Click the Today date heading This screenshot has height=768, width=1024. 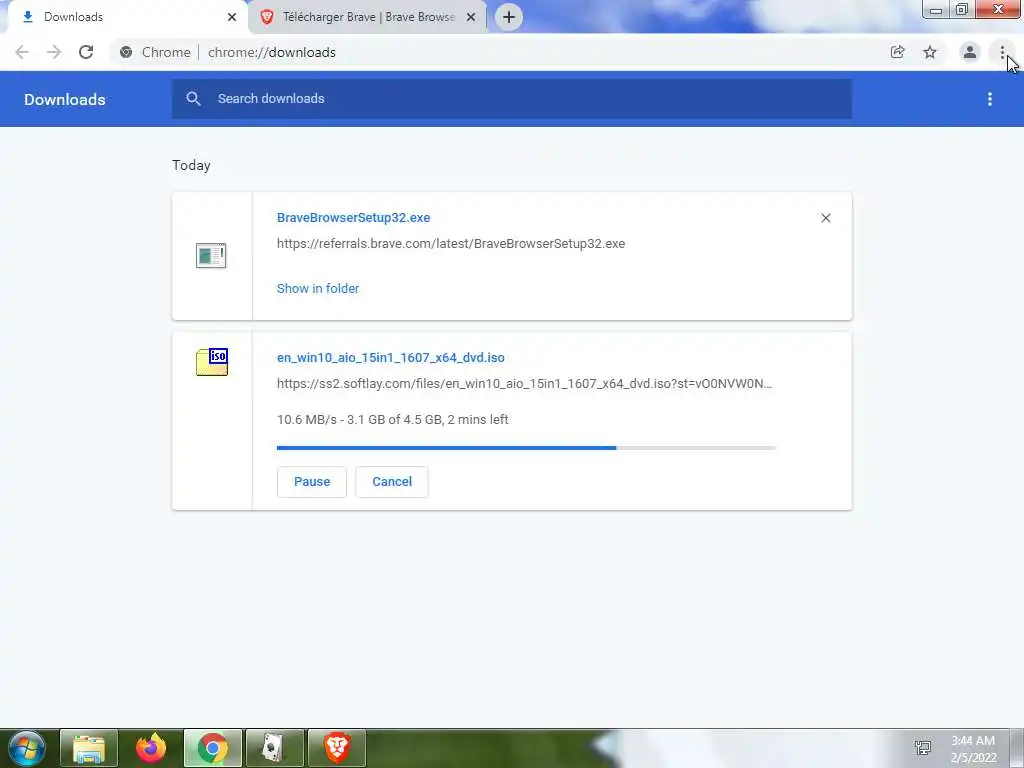(191, 165)
